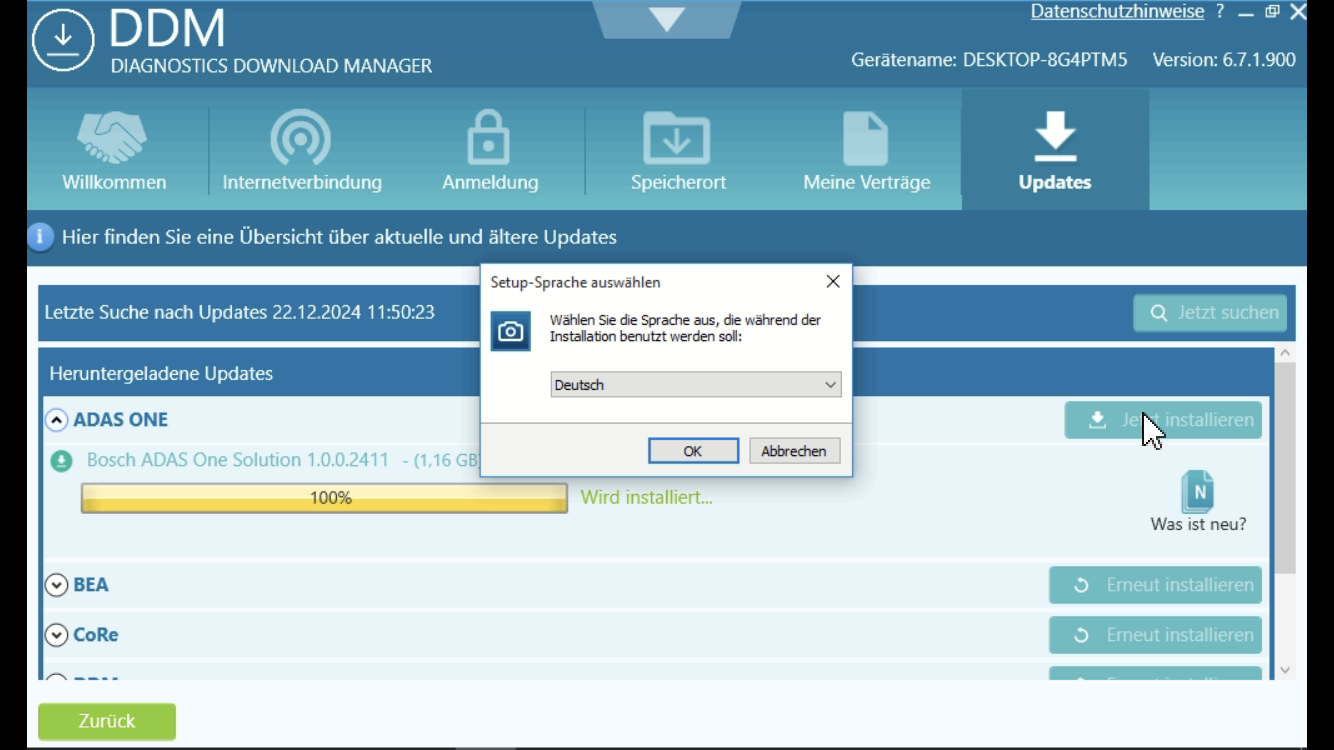Viewport: 1334px width, 750px height.
Task: Click the question mark help icon
Action: tap(1220, 12)
